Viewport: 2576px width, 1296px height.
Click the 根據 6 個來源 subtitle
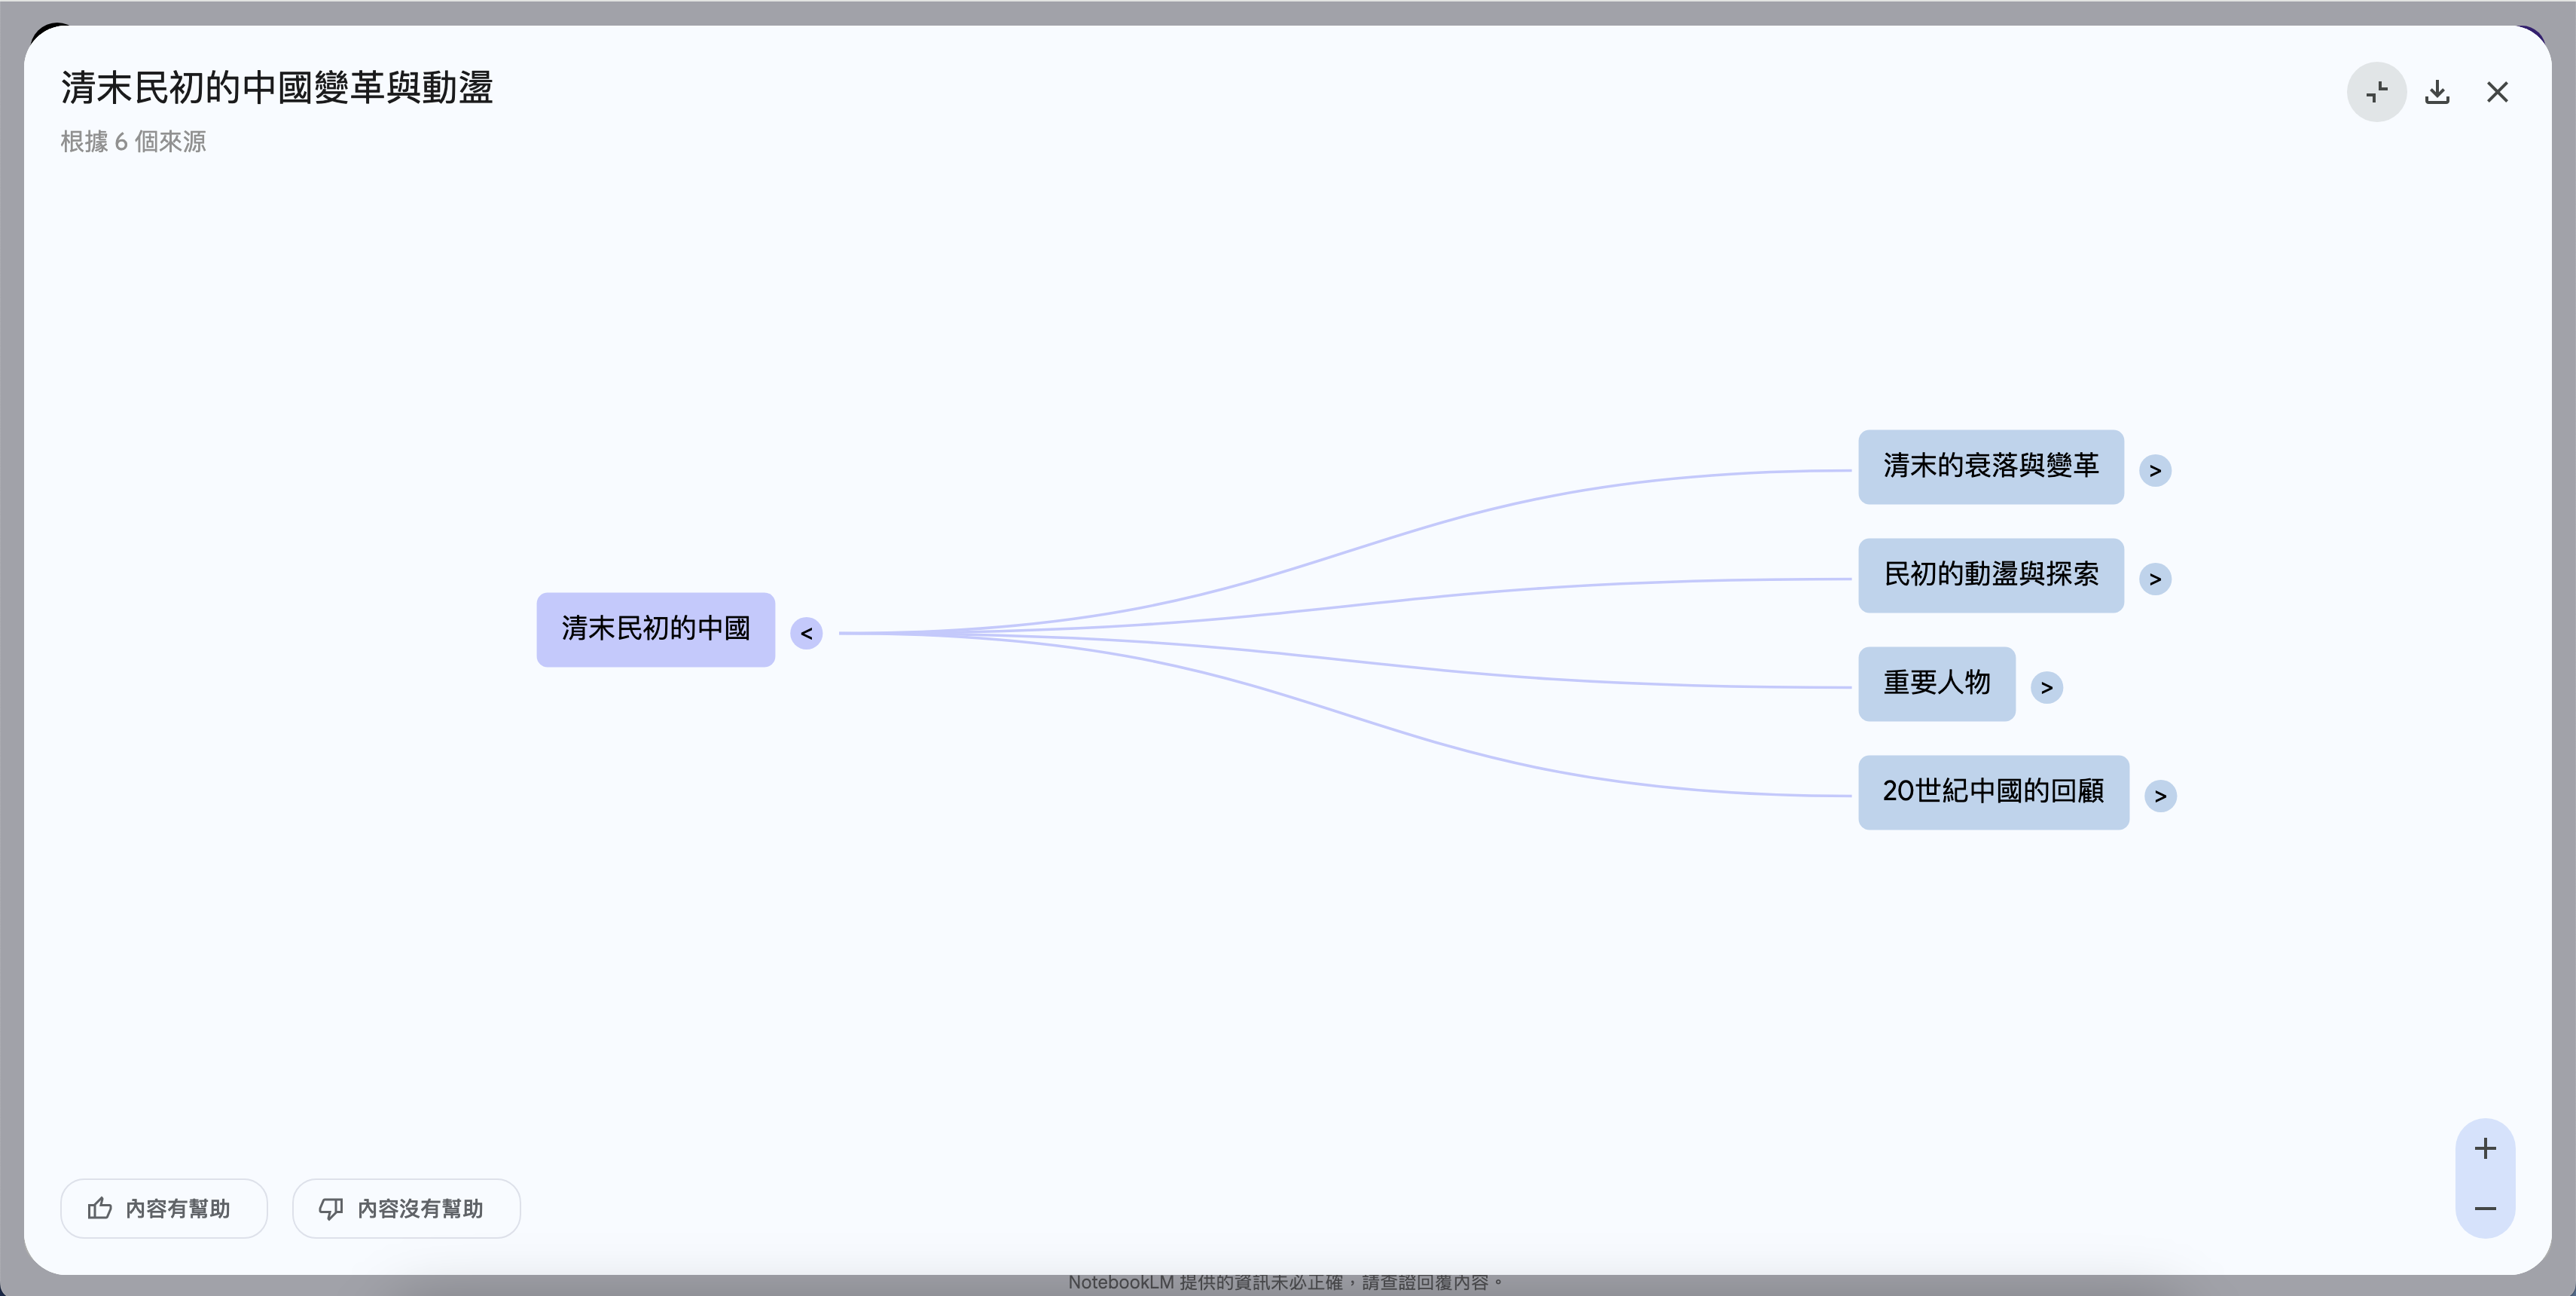click(x=133, y=142)
